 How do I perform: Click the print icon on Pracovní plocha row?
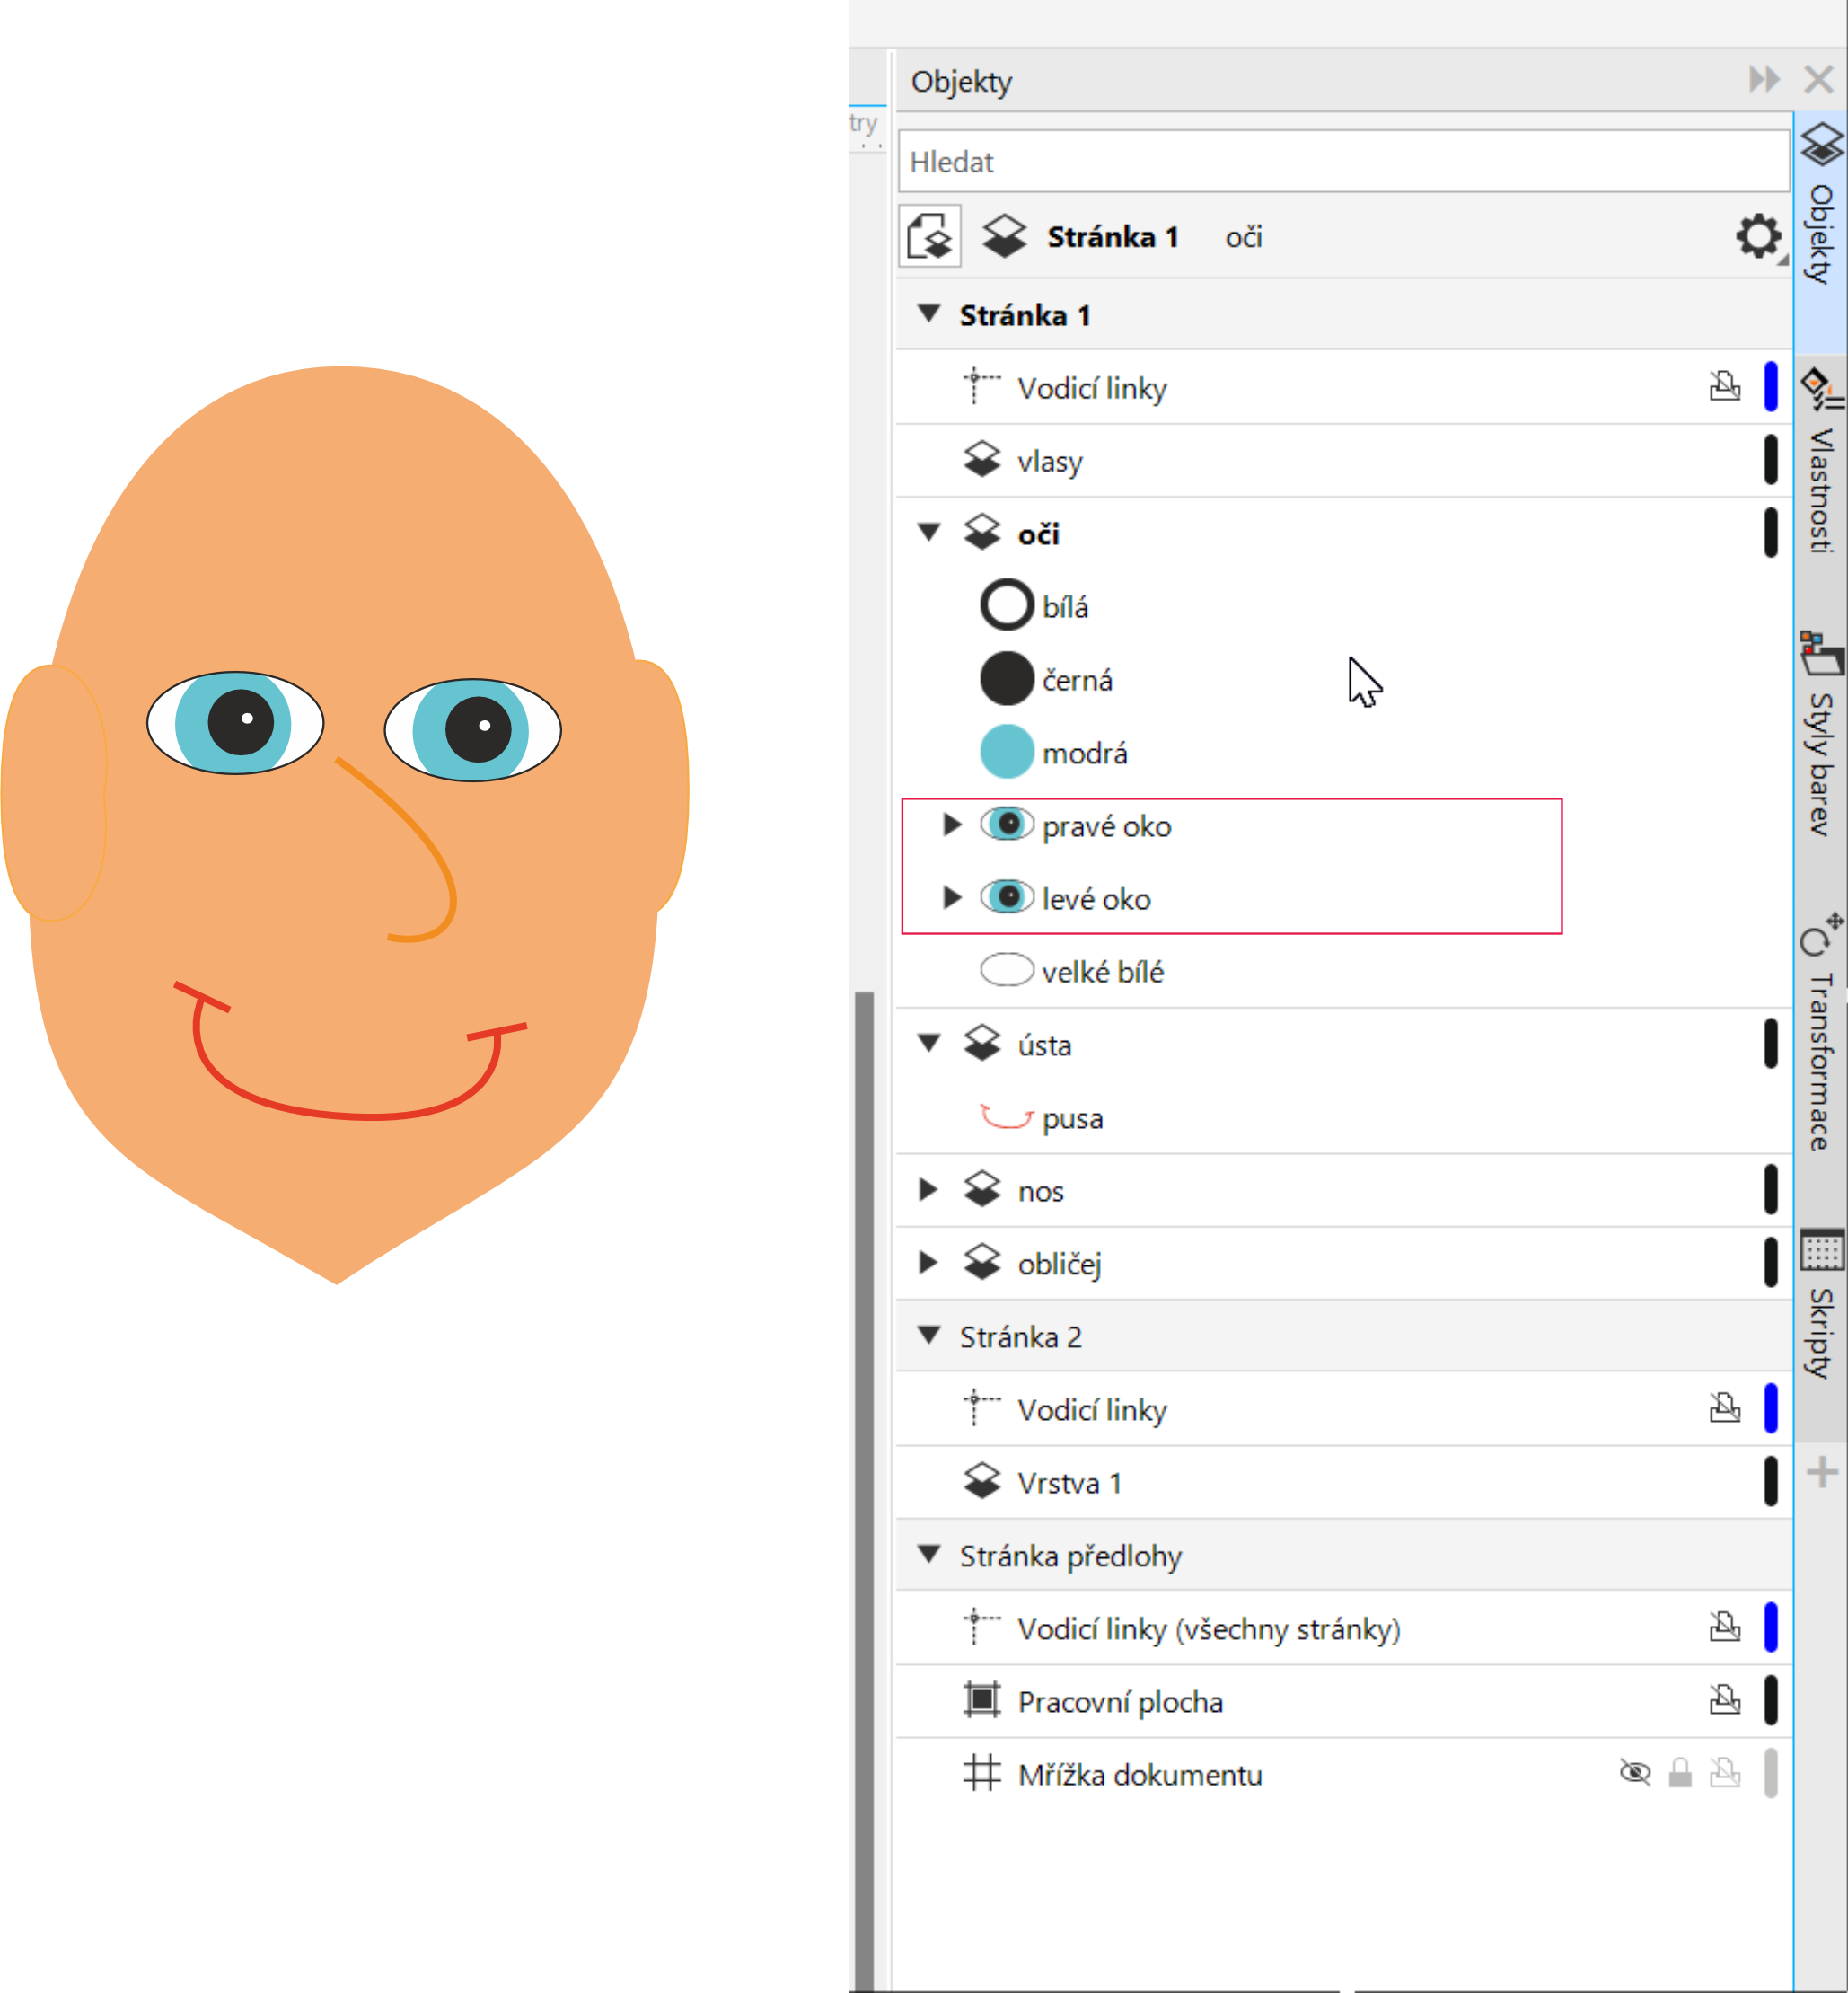click(1724, 1700)
